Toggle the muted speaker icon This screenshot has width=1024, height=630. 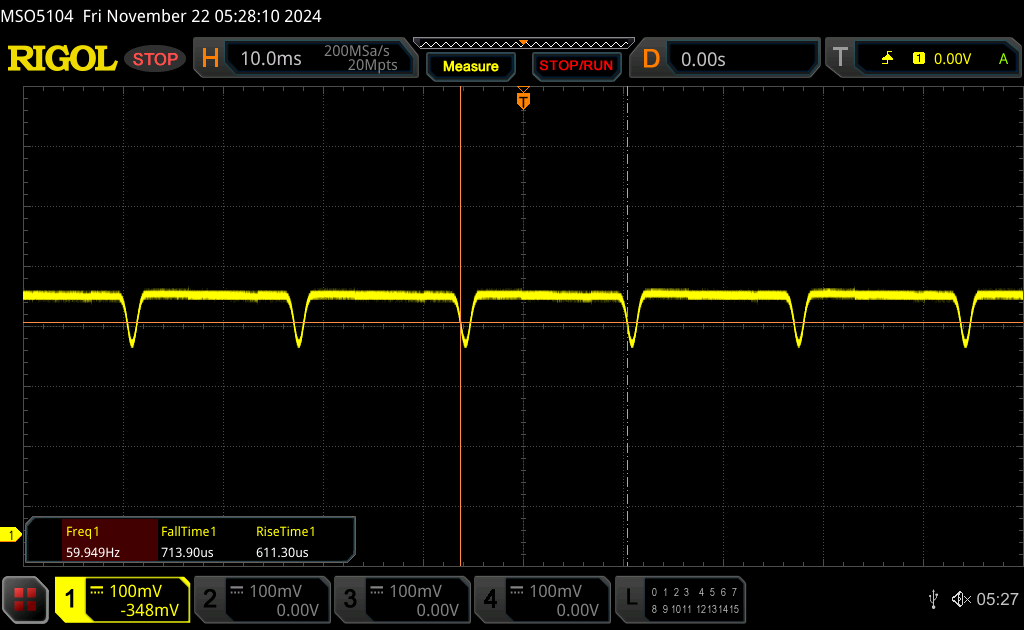[x=961, y=599]
